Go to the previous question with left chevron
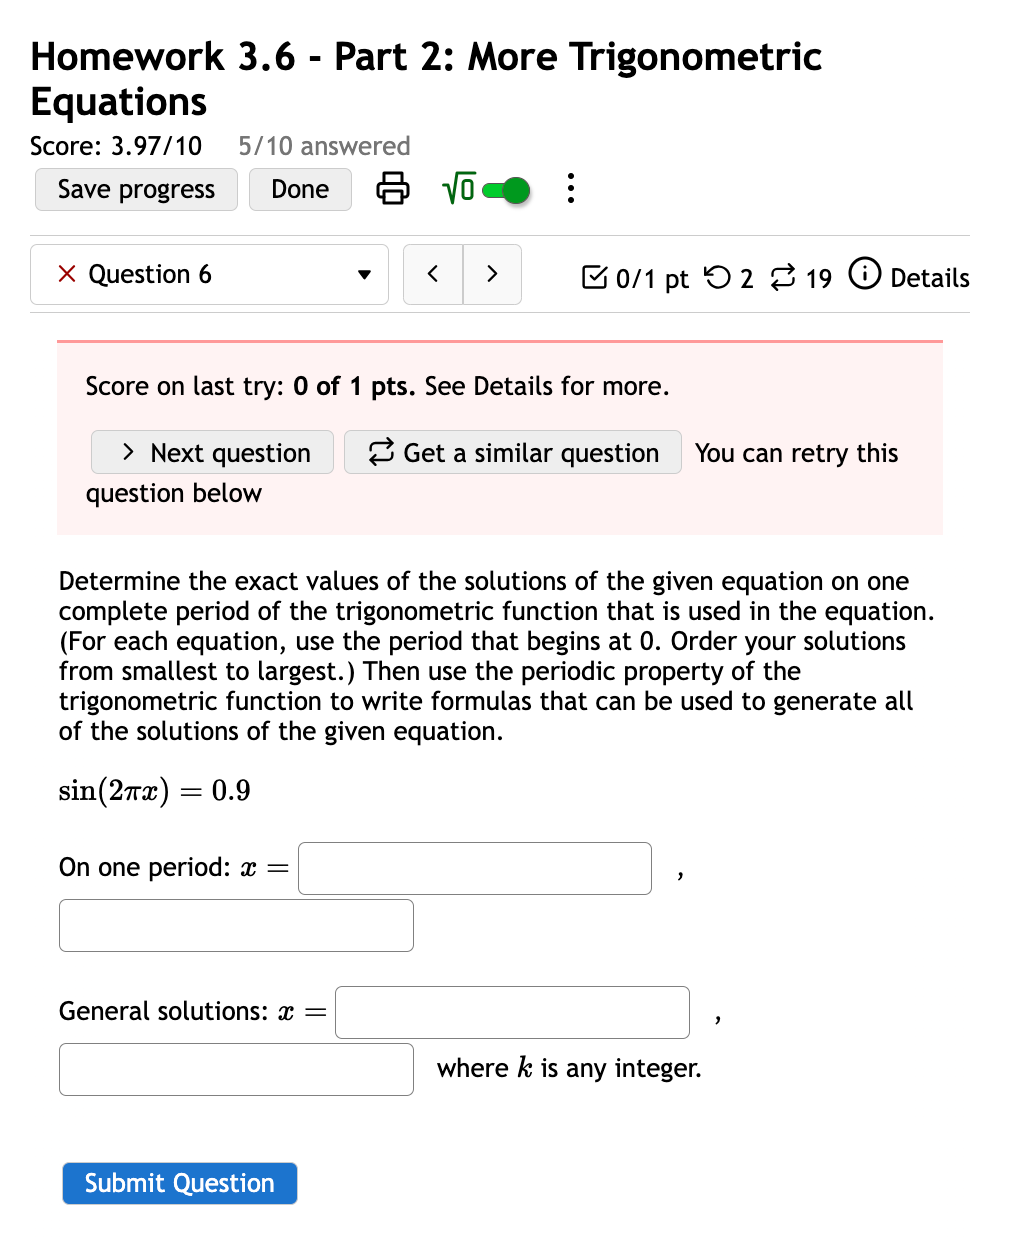Viewport: 1025px width, 1243px height. 432,274
